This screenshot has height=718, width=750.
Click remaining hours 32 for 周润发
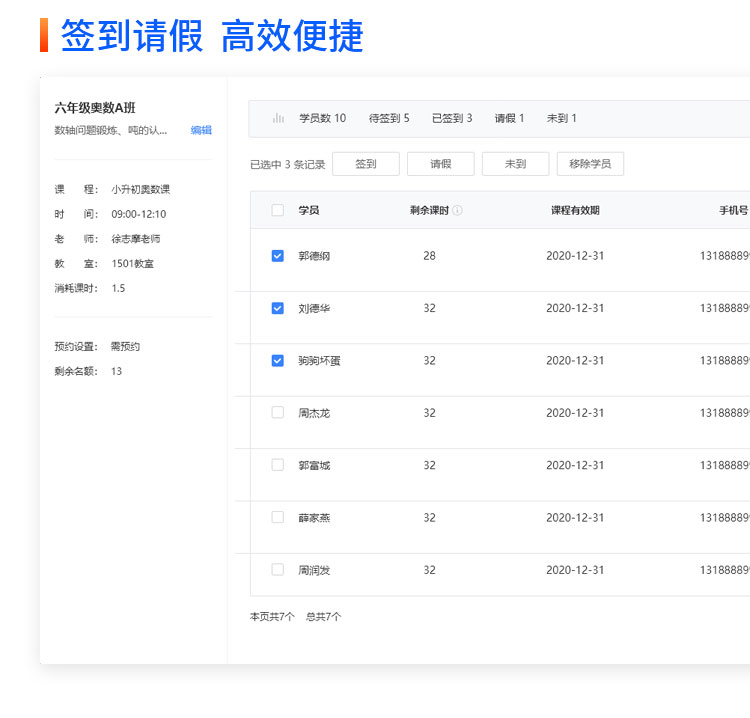[430, 570]
